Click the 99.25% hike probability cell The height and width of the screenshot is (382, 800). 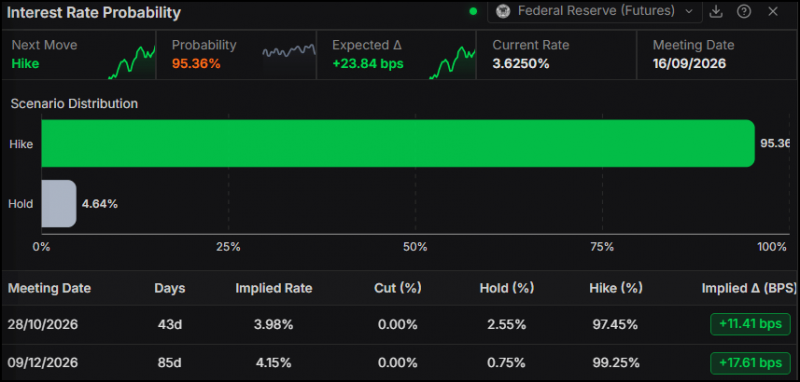616,363
